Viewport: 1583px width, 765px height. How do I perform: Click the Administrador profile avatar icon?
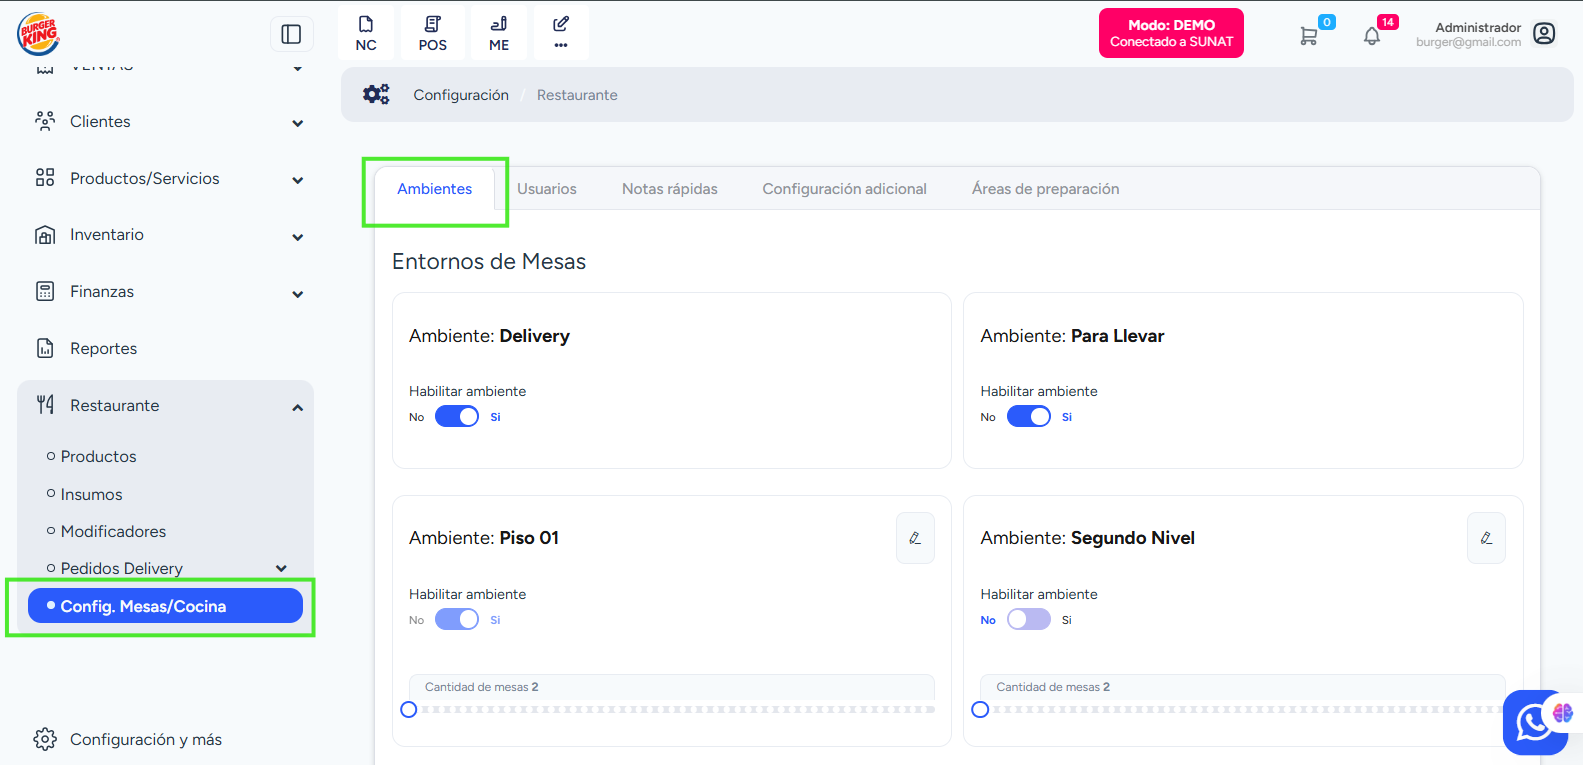(1544, 34)
